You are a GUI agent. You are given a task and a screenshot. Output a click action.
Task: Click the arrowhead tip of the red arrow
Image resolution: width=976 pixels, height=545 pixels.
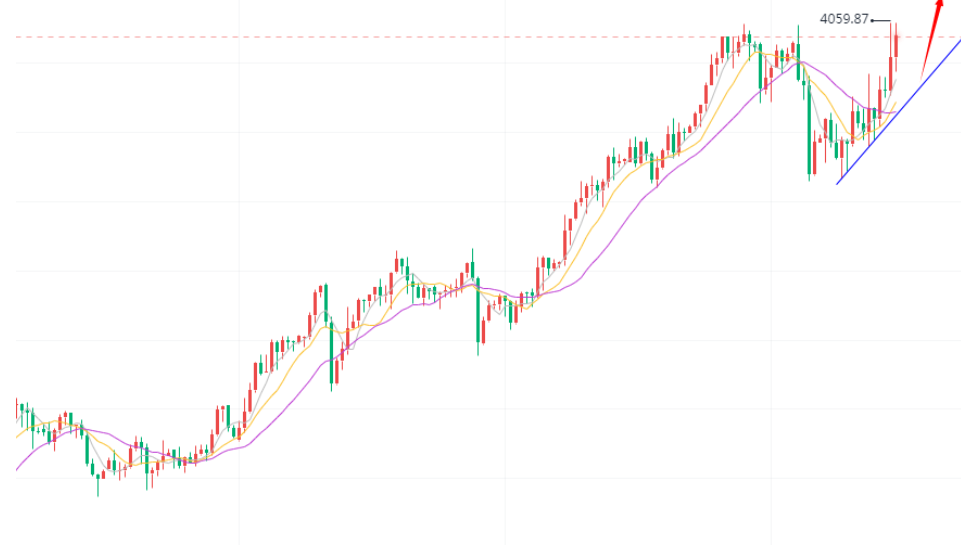(940, 3)
